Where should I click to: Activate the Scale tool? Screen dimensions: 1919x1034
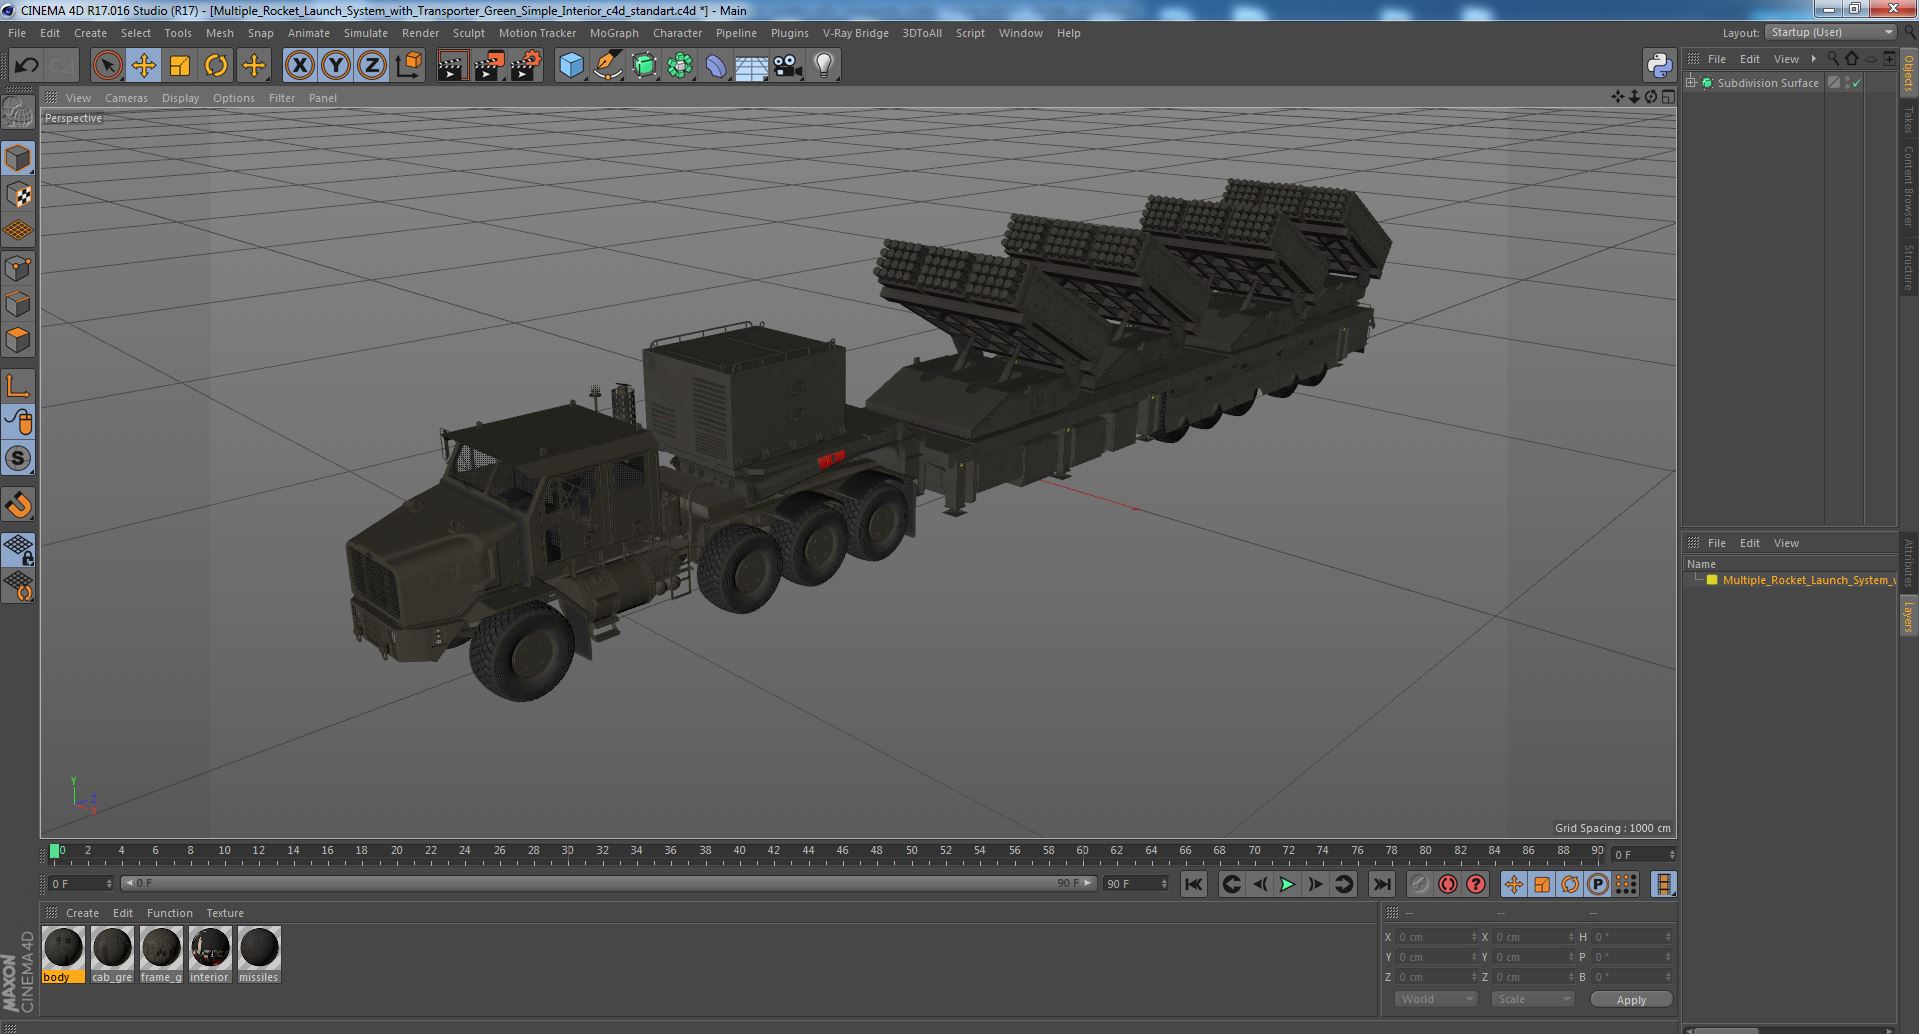pyautogui.click(x=180, y=66)
